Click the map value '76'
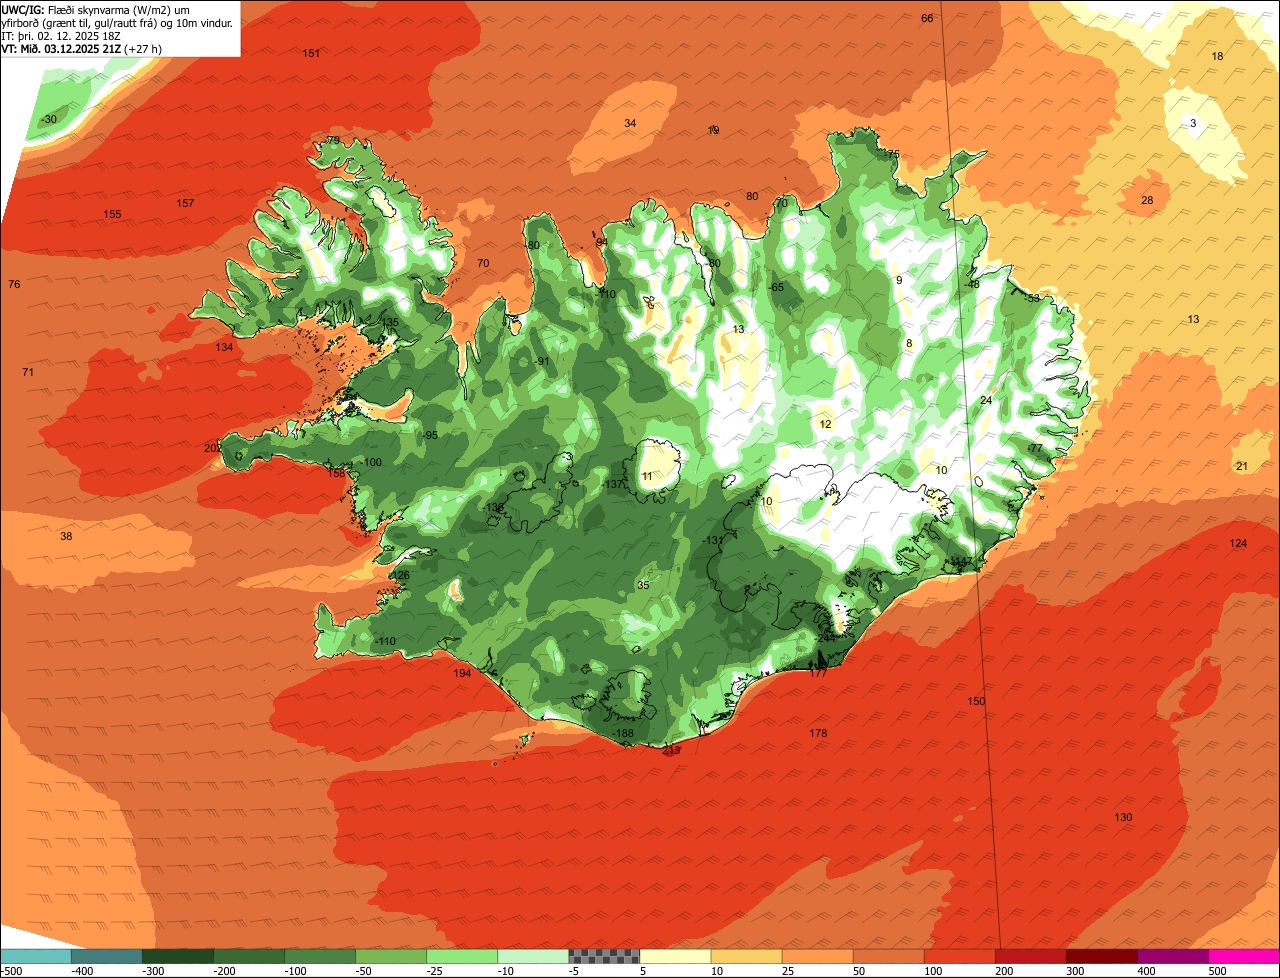This screenshot has height=978, width=1280. click(x=14, y=284)
